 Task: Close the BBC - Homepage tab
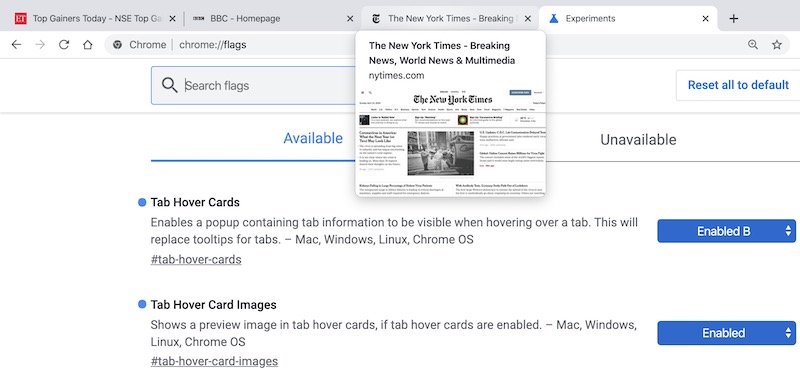pyautogui.click(x=350, y=19)
